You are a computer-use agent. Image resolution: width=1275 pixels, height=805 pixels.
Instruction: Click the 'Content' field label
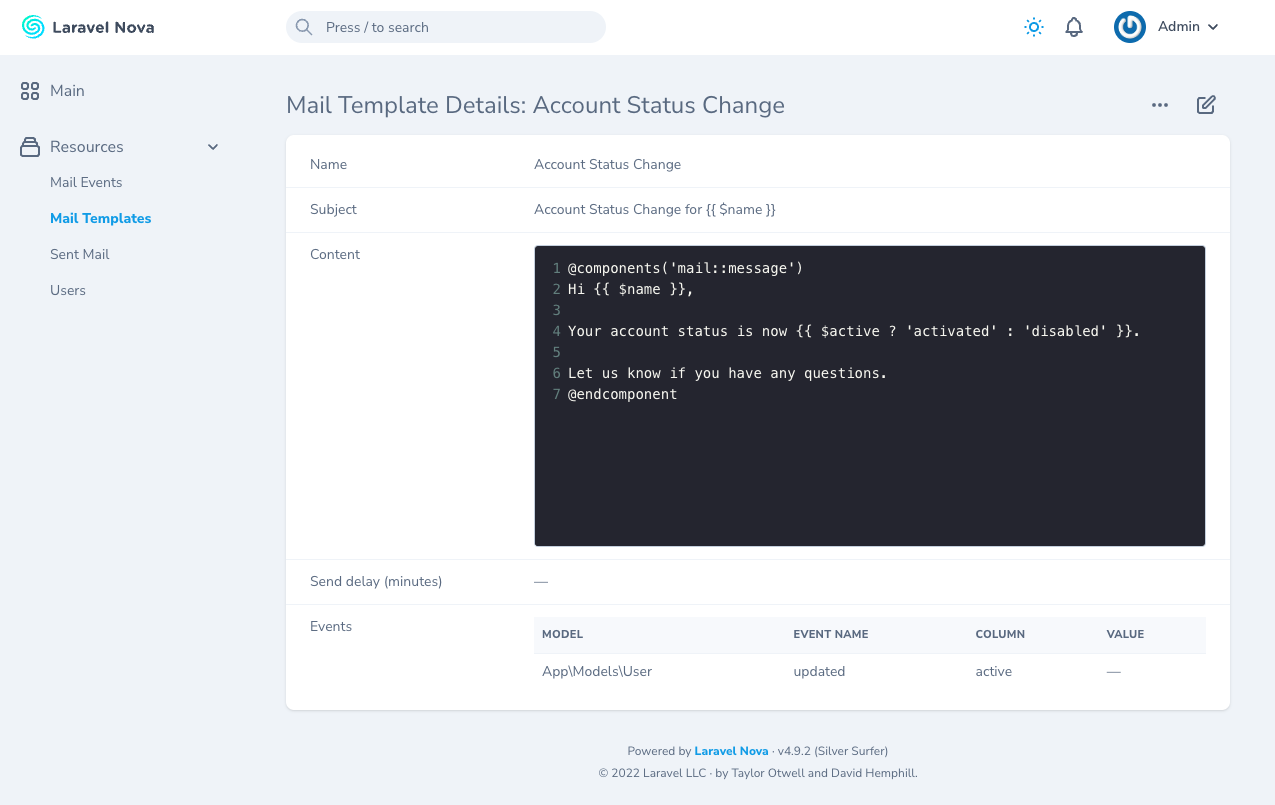[x=335, y=255]
